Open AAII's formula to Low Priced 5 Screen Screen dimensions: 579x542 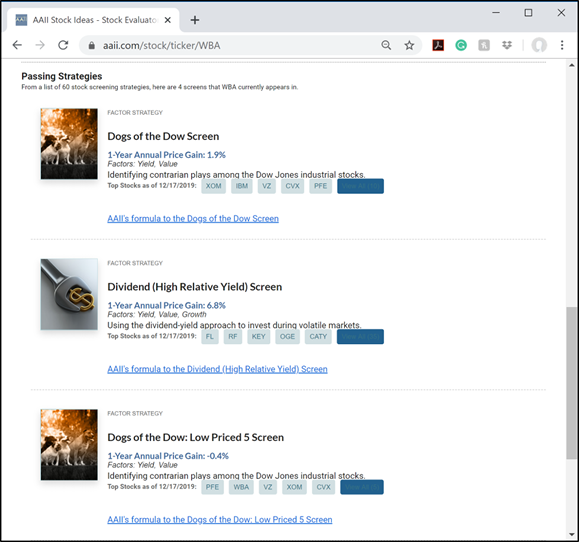click(x=220, y=519)
